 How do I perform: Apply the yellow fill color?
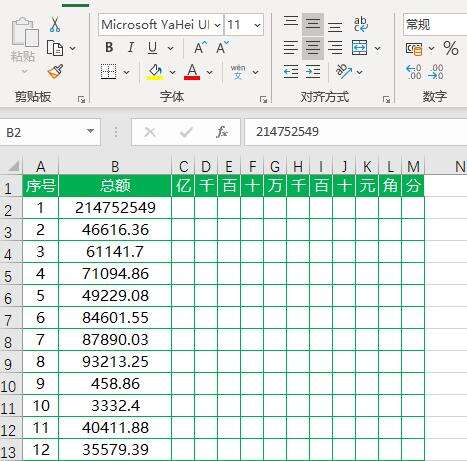[155, 72]
